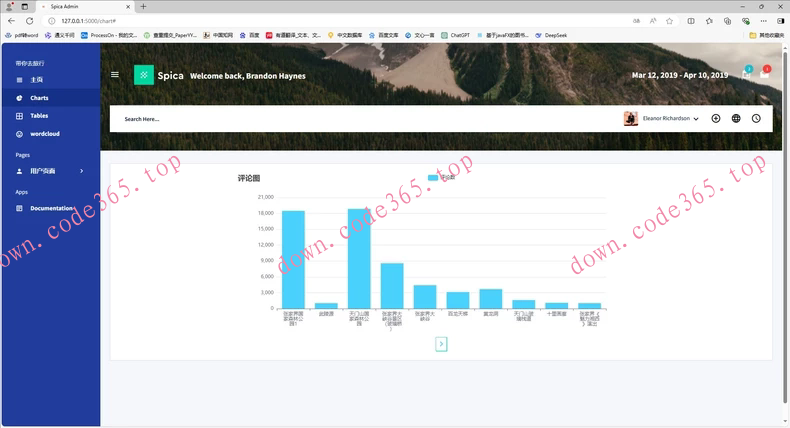The height and width of the screenshot is (428, 790).
Task: Add this page to favorites star
Action: tap(670, 21)
